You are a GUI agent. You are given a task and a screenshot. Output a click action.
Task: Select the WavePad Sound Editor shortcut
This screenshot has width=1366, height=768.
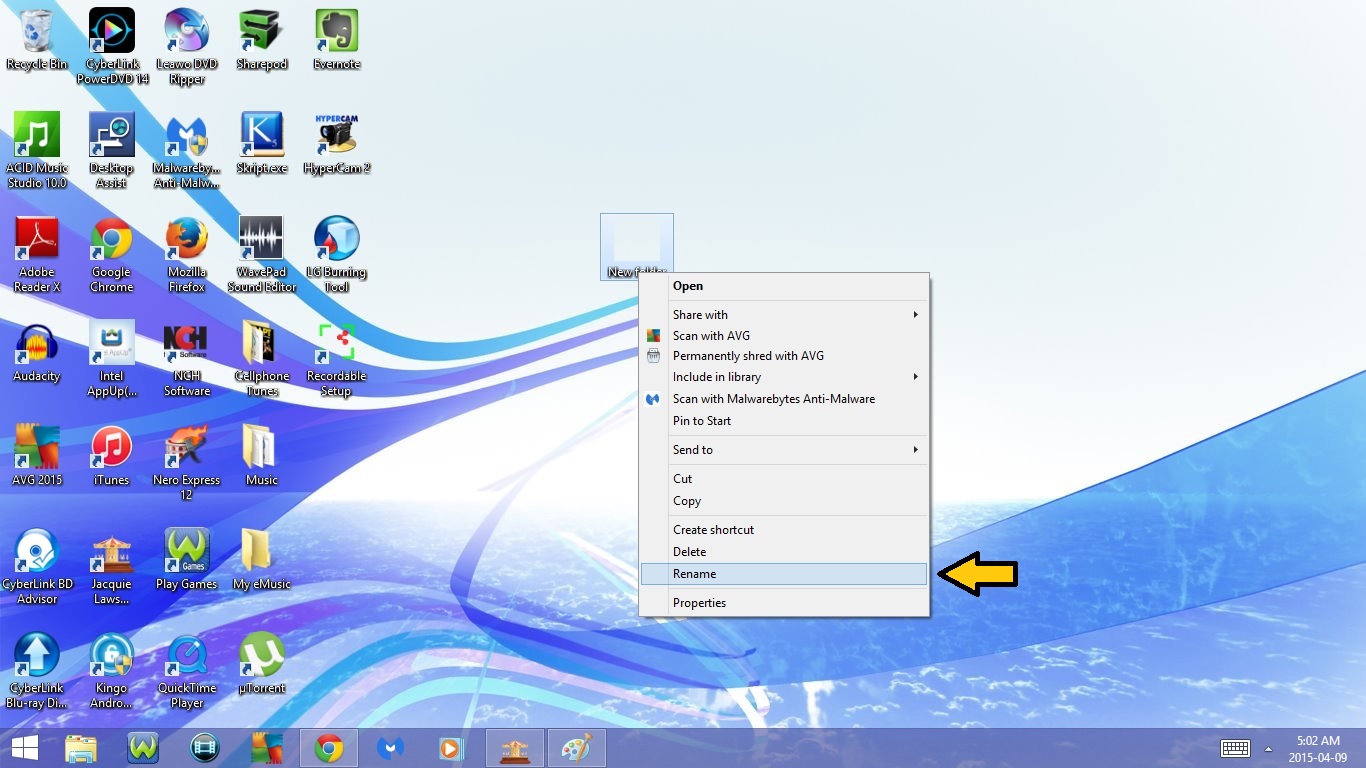pyautogui.click(x=262, y=254)
